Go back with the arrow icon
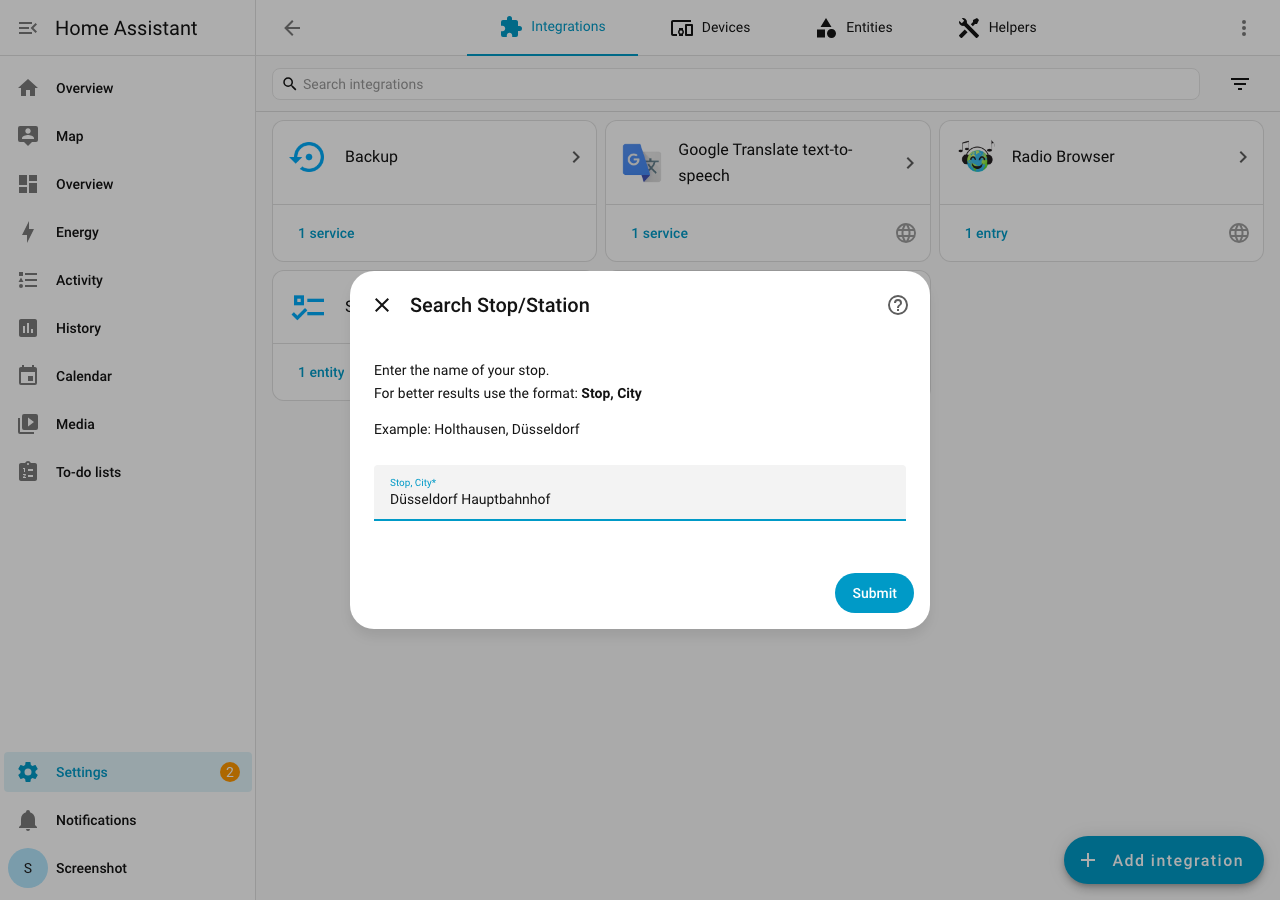The image size is (1280, 900). 292,28
